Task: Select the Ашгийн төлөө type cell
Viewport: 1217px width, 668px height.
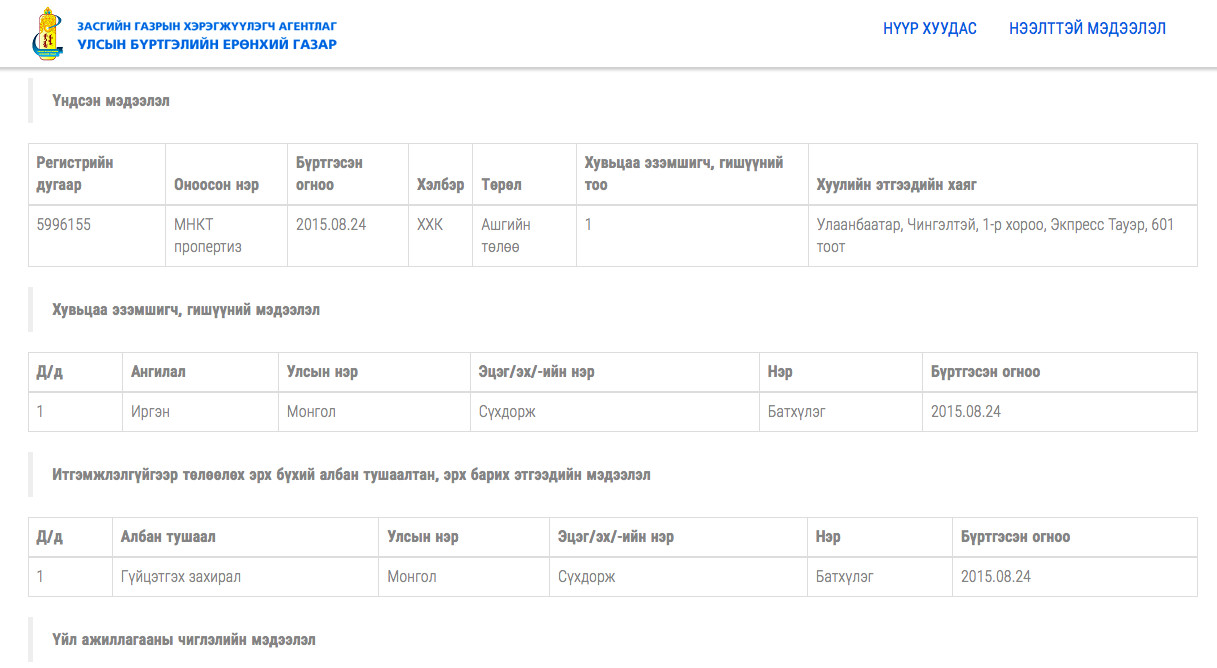Action: [525, 236]
